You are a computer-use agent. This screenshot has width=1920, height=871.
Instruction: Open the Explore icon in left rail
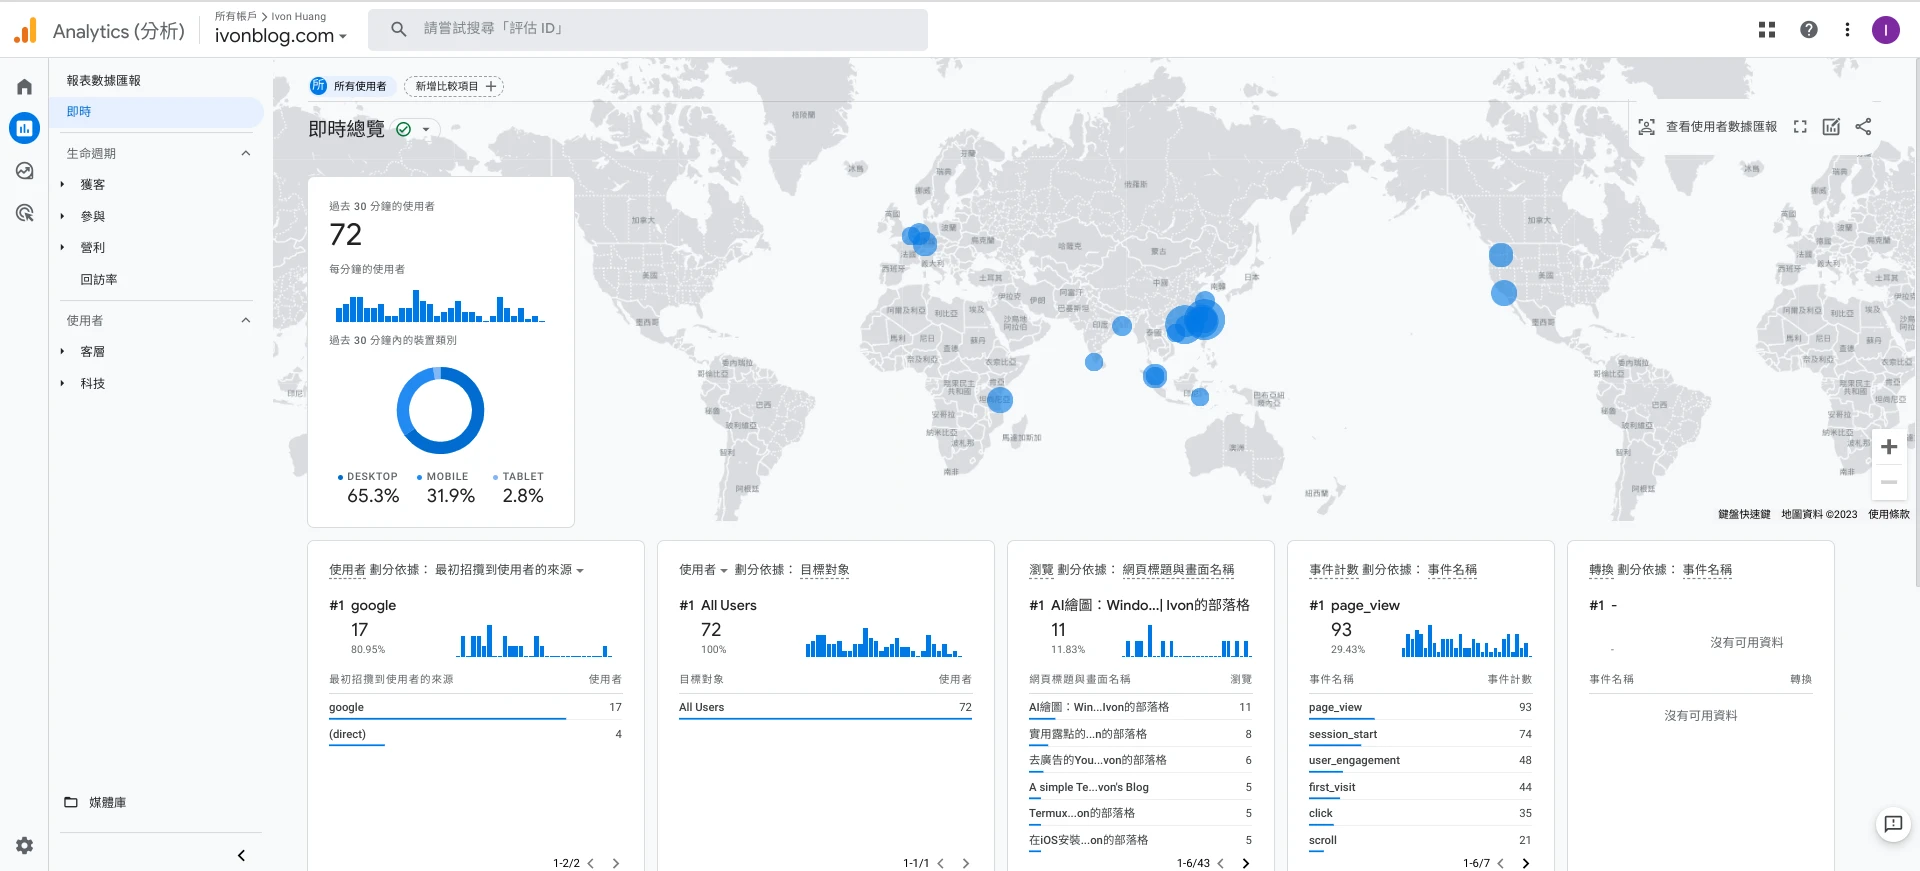[x=24, y=171]
